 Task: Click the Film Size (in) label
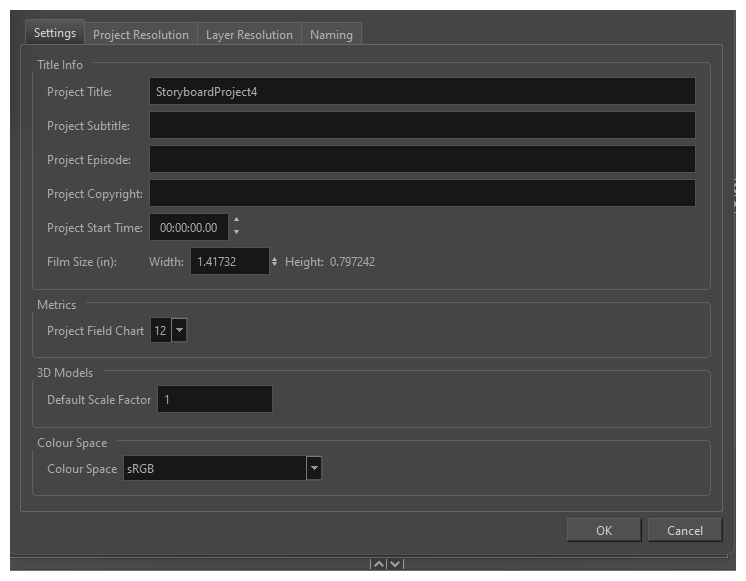tap(82, 262)
